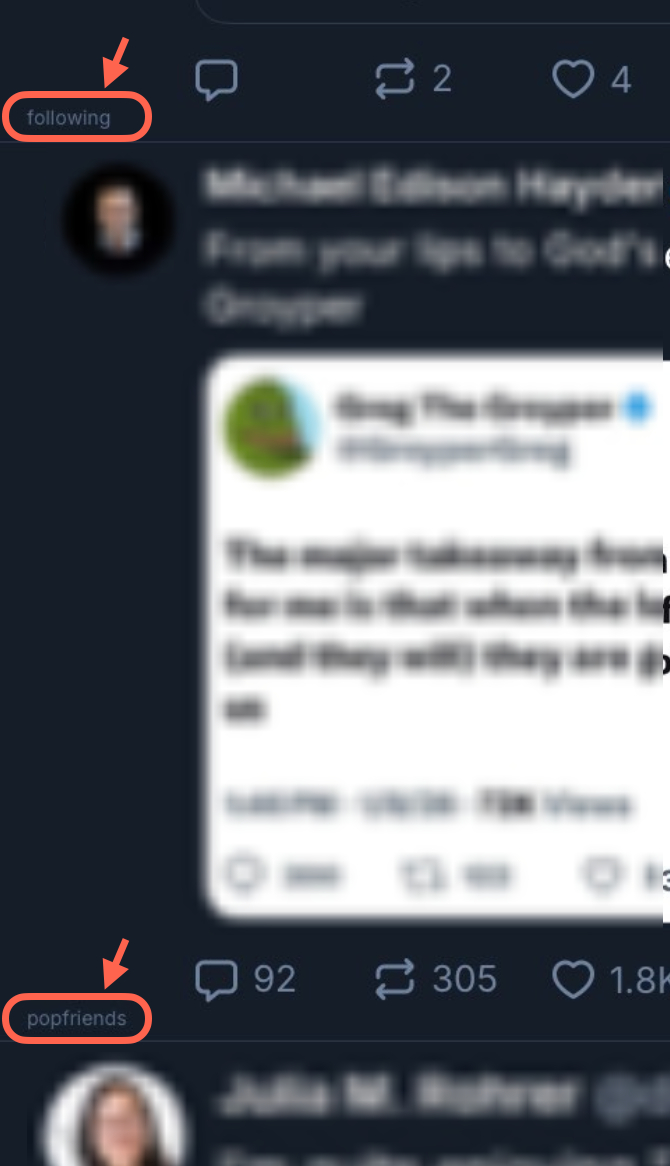Click the quoted tweet's timestamp and views line
Screen dimensions: 670x1166
click(428, 805)
